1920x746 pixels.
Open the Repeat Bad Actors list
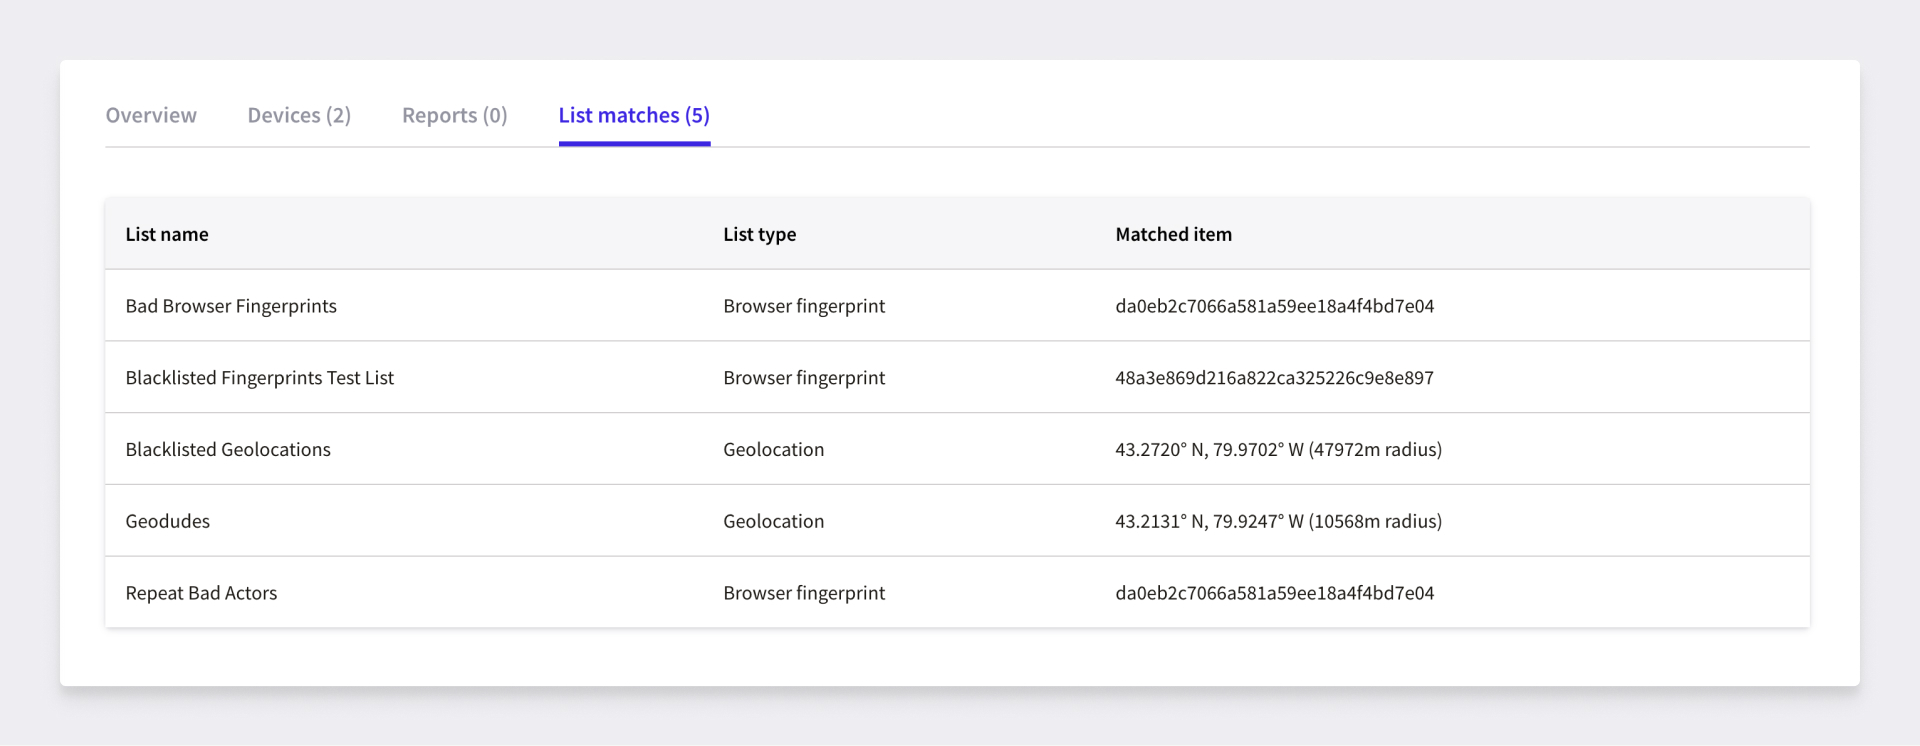point(201,593)
